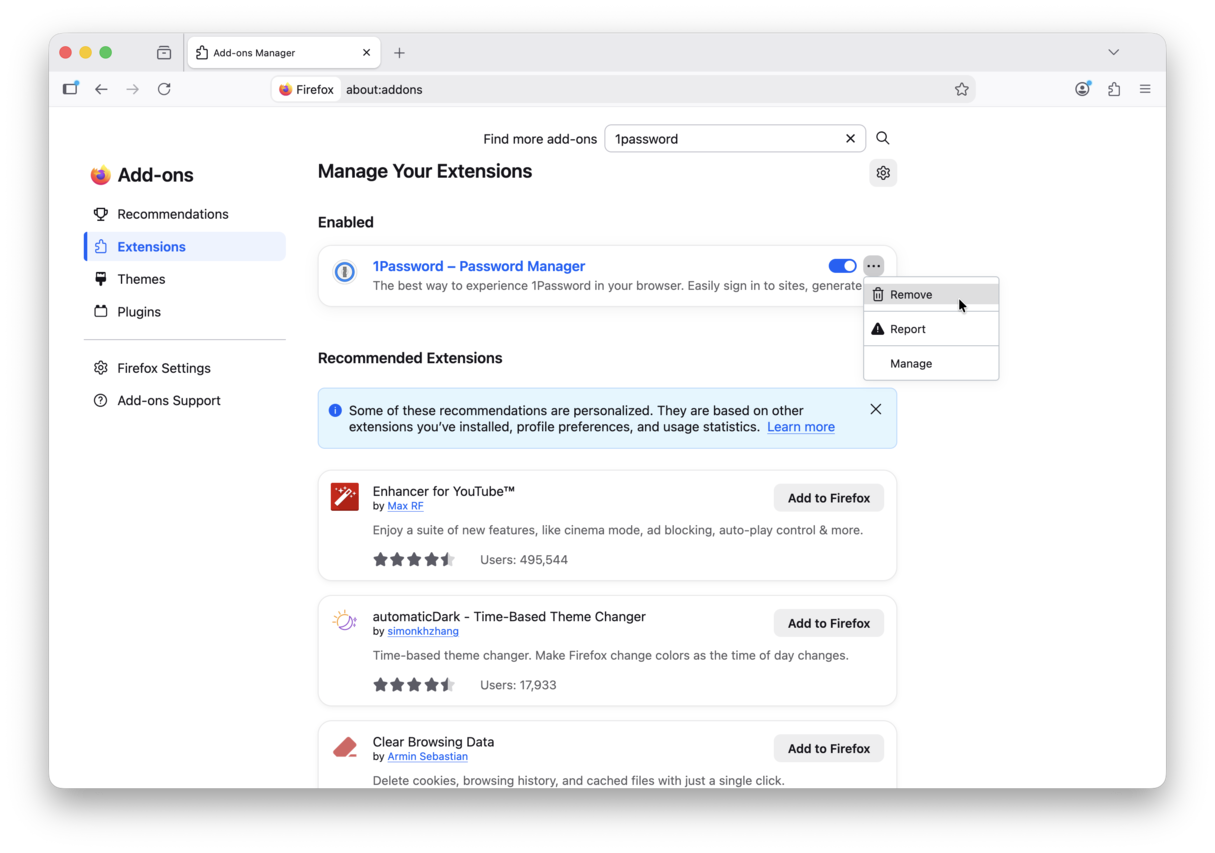The image size is (1215, 853).
Task: Open the extensions tools gear menu
Action: click(x=883, y=173)
